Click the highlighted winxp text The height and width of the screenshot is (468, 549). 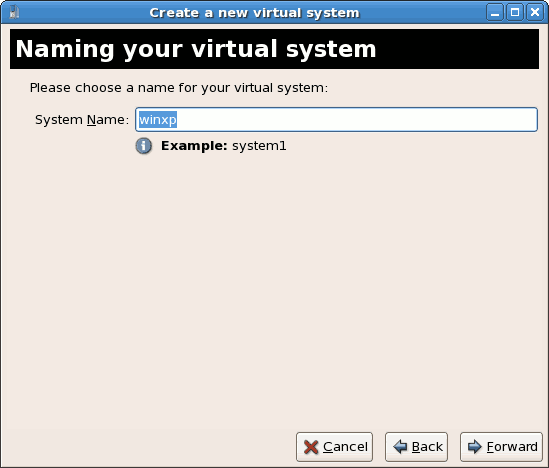[158, 120]
